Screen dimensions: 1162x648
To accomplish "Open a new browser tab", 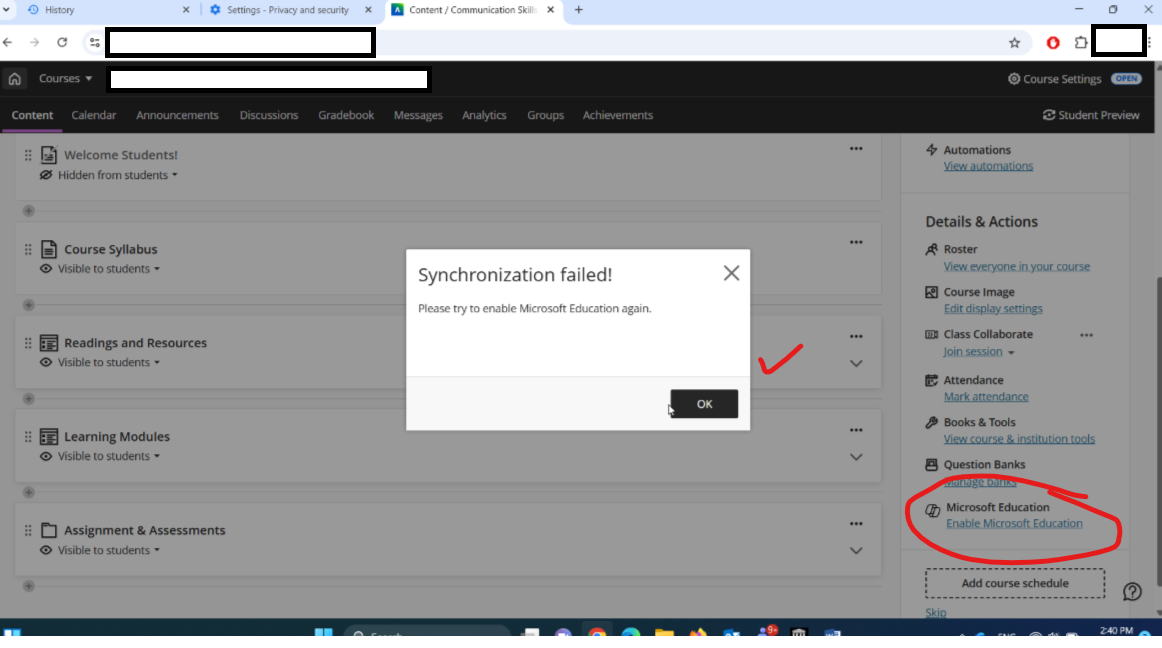I will 579,10.
